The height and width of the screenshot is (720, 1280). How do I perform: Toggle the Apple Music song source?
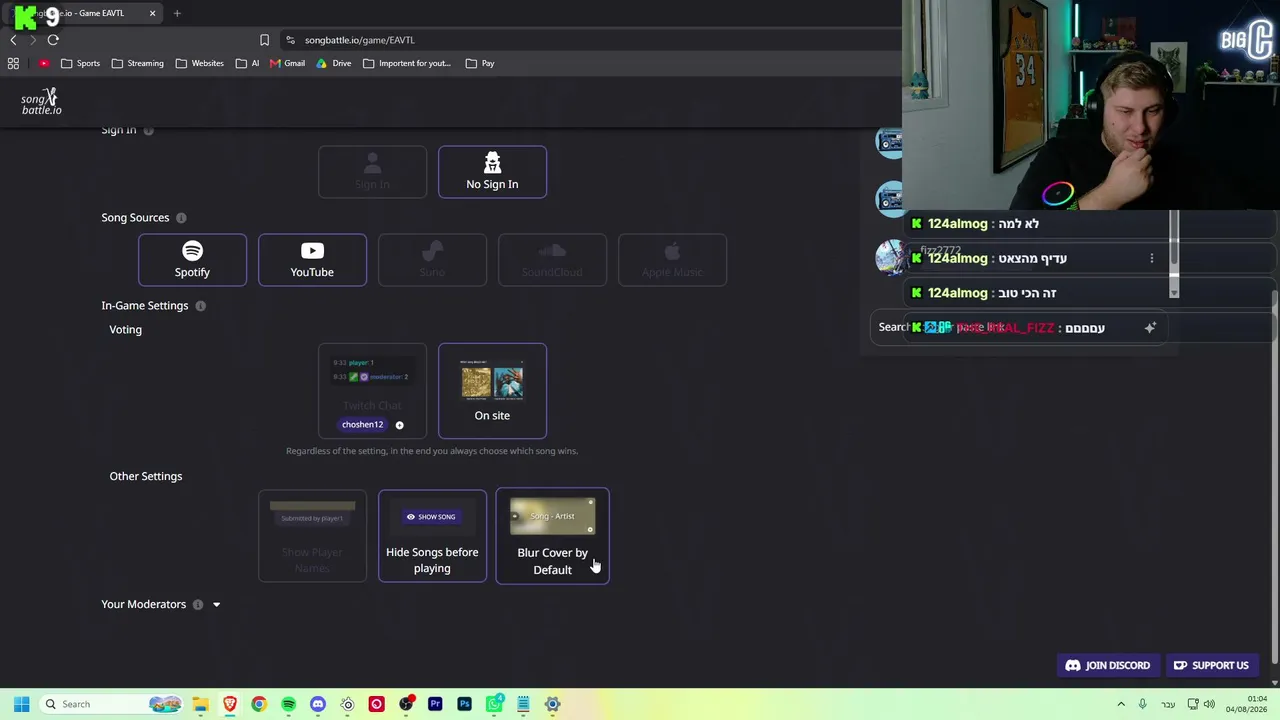coord(672,260)
